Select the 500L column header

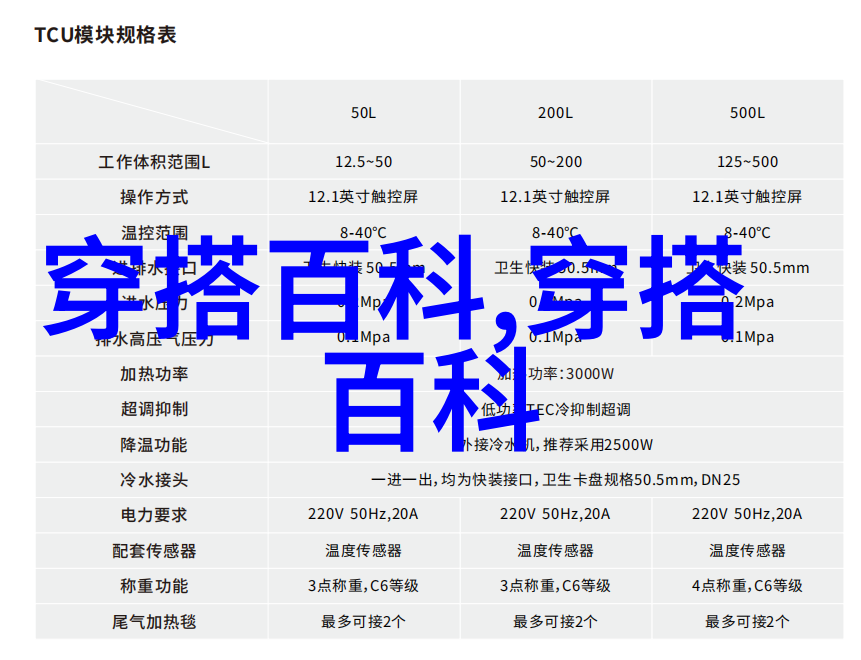[747, 113]
